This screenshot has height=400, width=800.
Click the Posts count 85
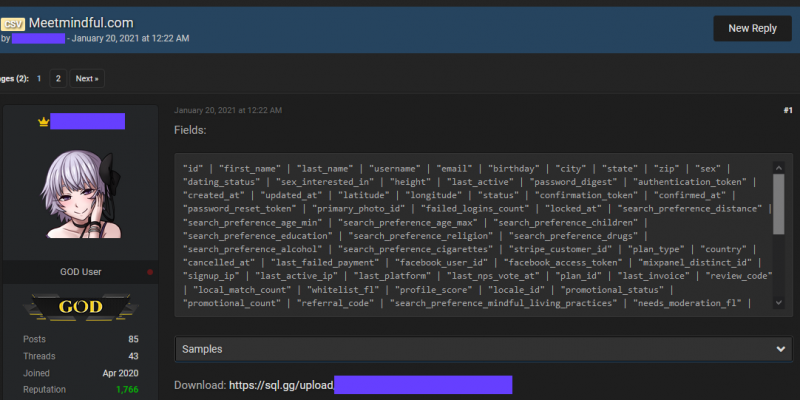pyautogui.click(x=133, y=339)
